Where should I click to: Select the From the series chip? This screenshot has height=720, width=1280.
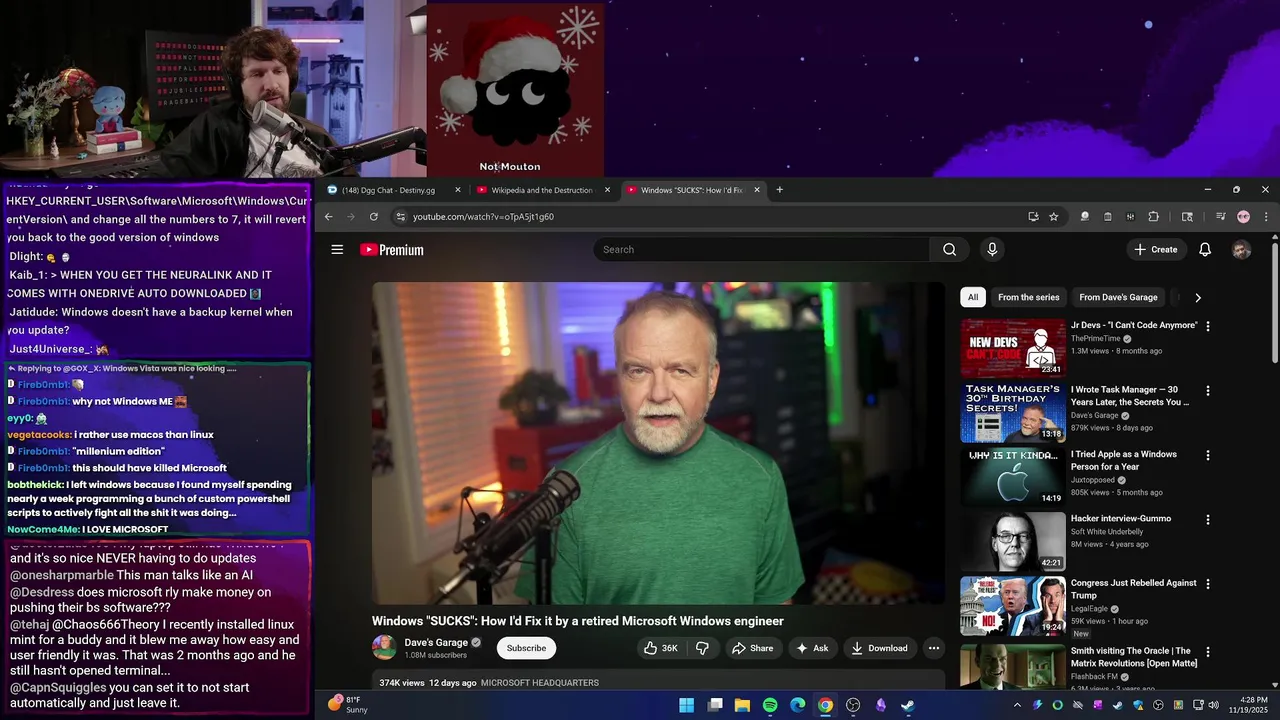[1028, 297]
